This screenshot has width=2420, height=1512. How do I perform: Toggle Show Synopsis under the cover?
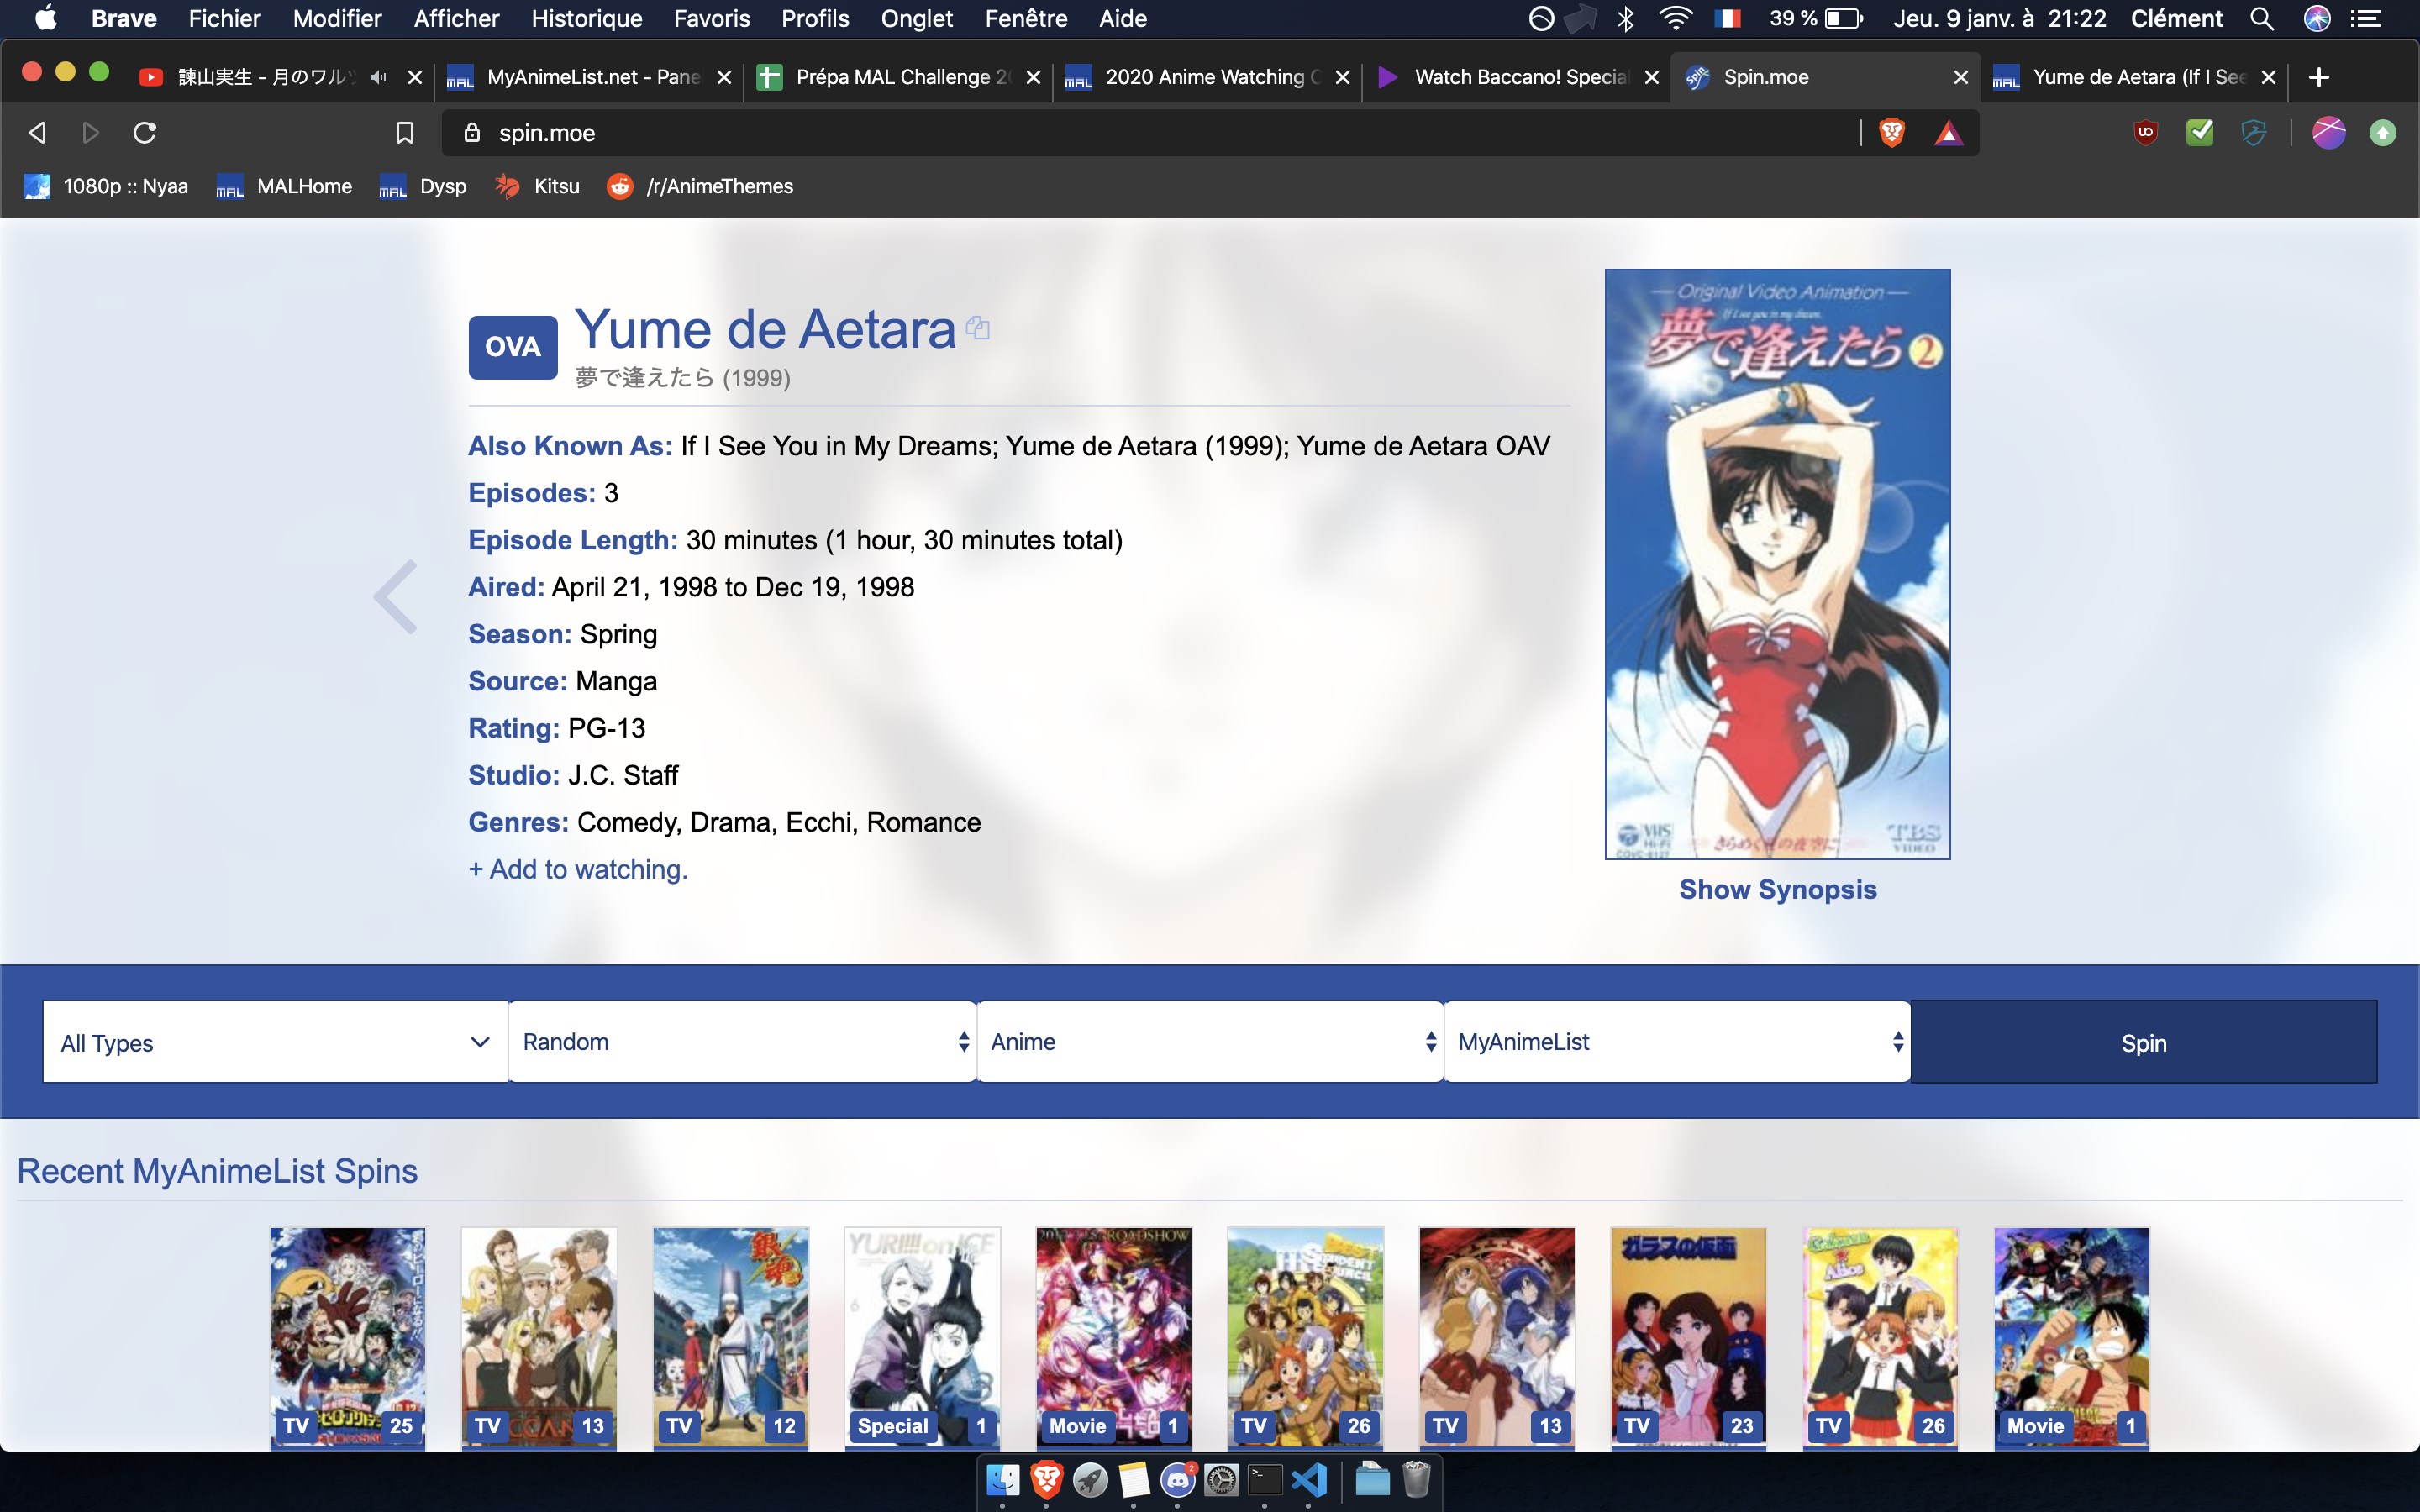pyautogui.click(x=1777, y=889)
